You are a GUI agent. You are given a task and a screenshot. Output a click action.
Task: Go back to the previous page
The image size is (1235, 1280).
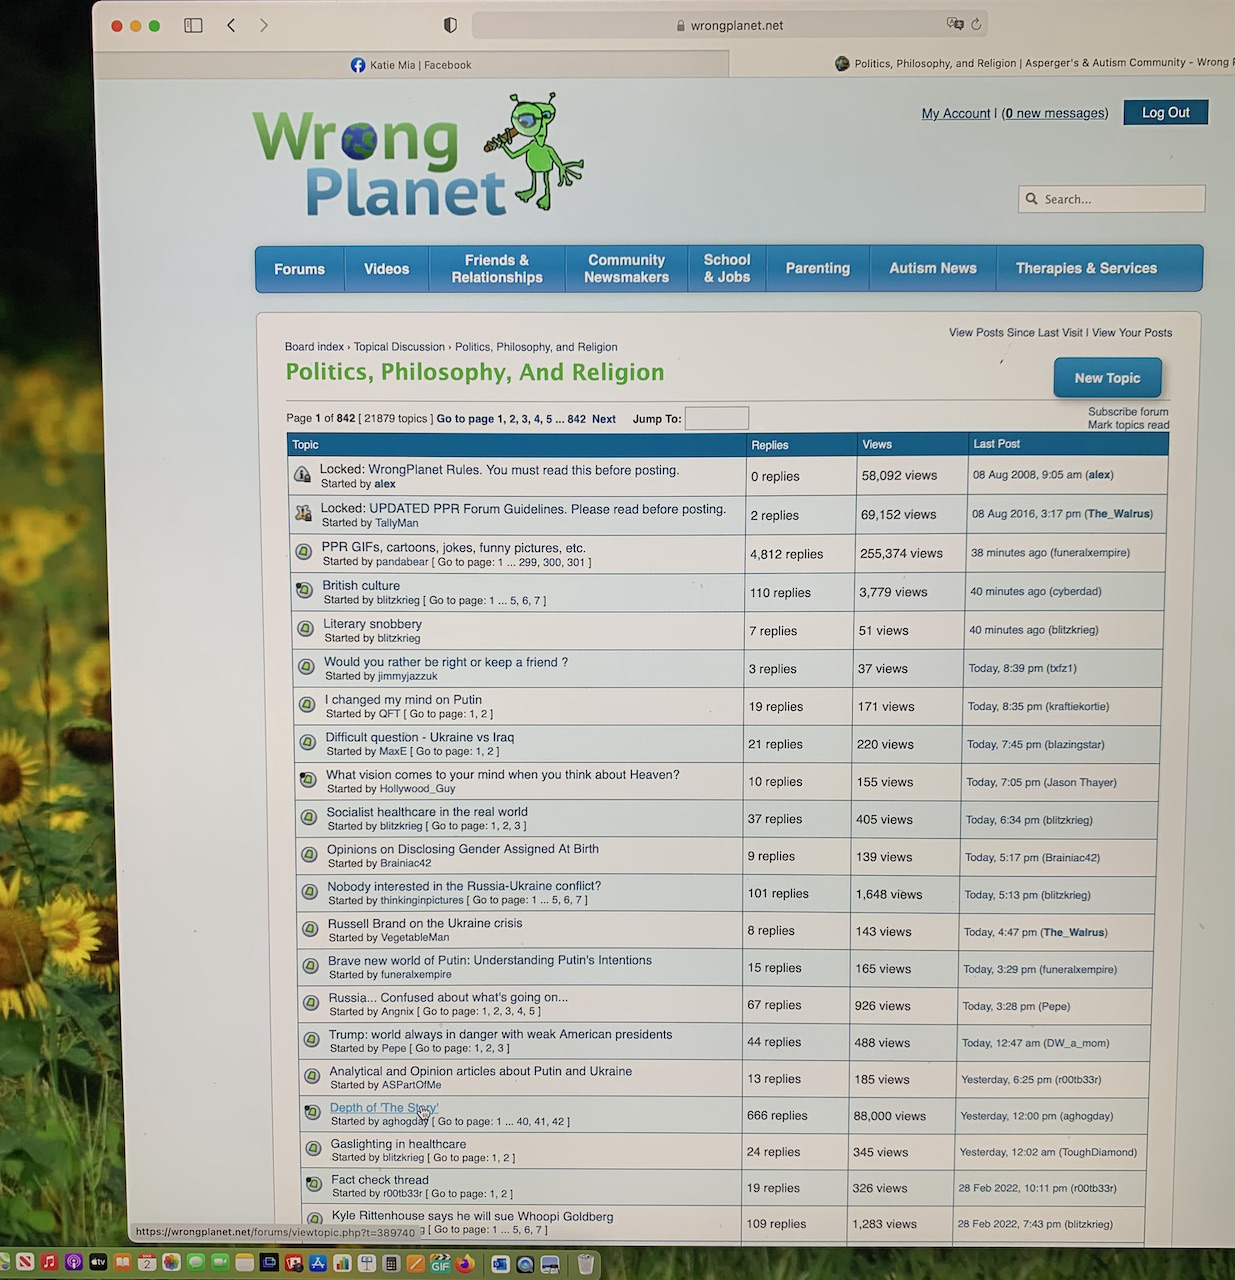click(231, 25)
